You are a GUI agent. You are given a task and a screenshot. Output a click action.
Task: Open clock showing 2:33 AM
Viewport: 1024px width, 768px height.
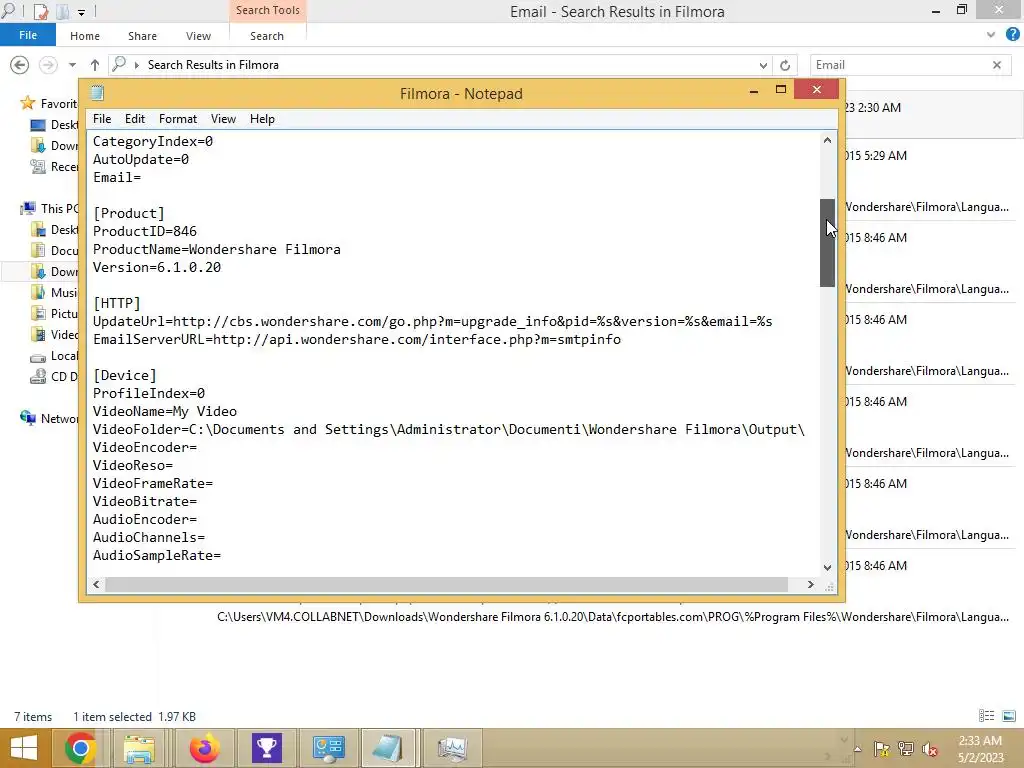coord(980,749)
